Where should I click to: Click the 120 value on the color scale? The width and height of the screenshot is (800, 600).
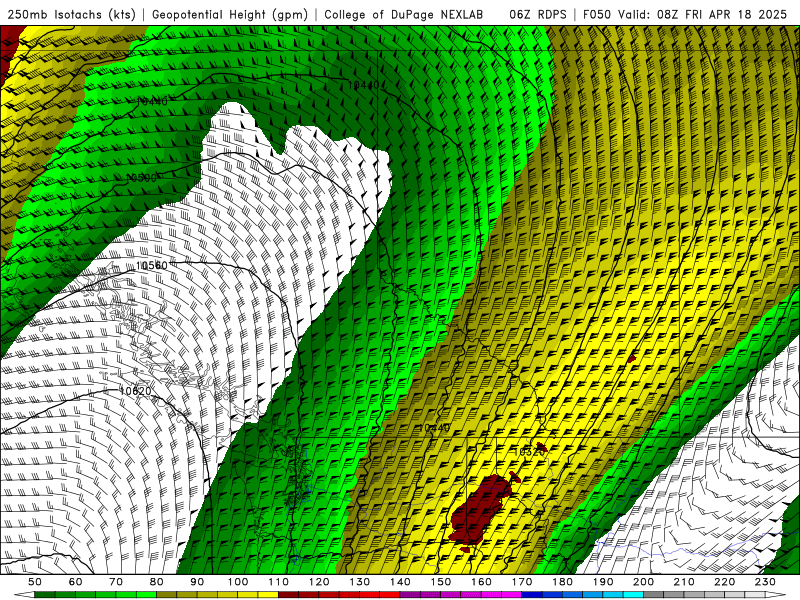[x=319, y=582]
